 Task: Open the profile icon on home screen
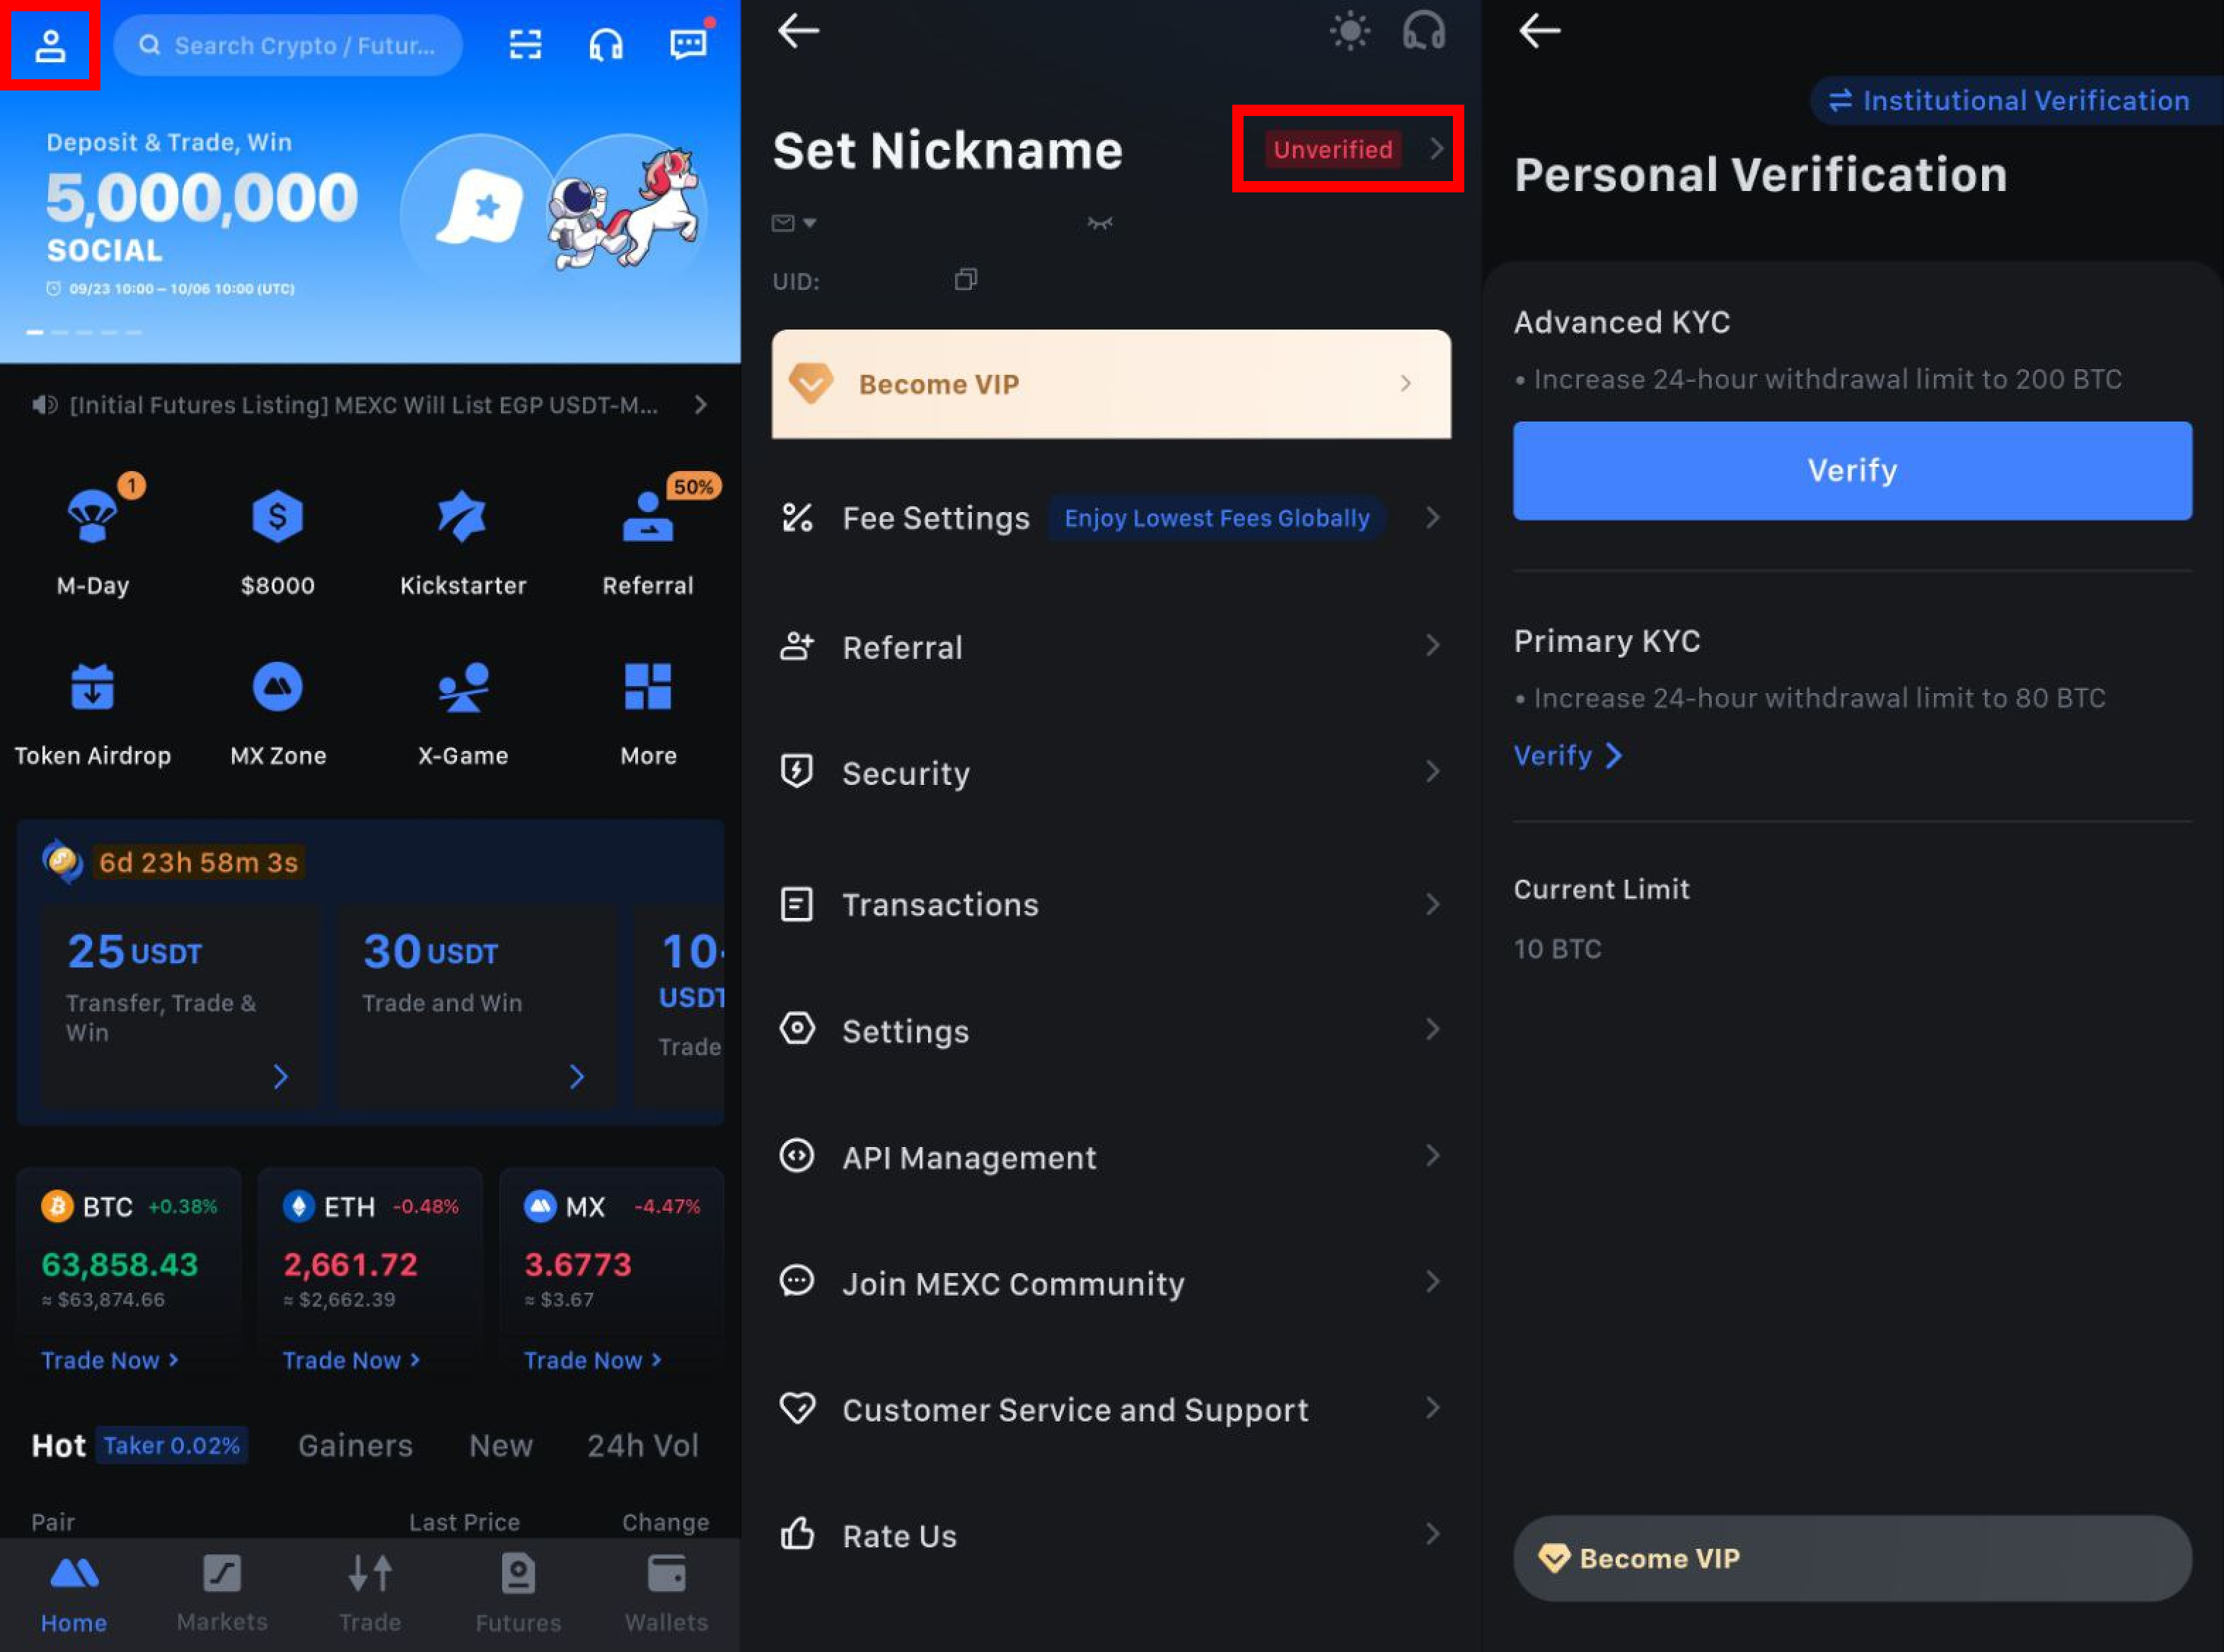(49, 45)
